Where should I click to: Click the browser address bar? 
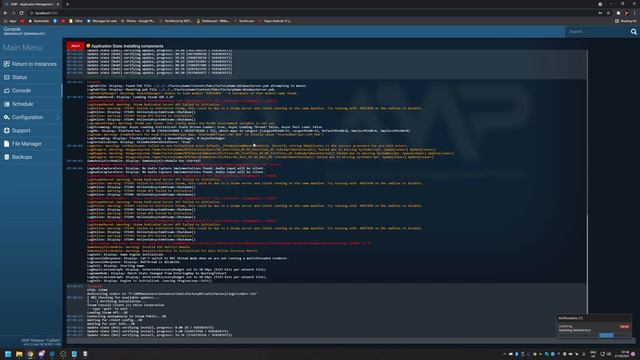(x=310, y=13)
